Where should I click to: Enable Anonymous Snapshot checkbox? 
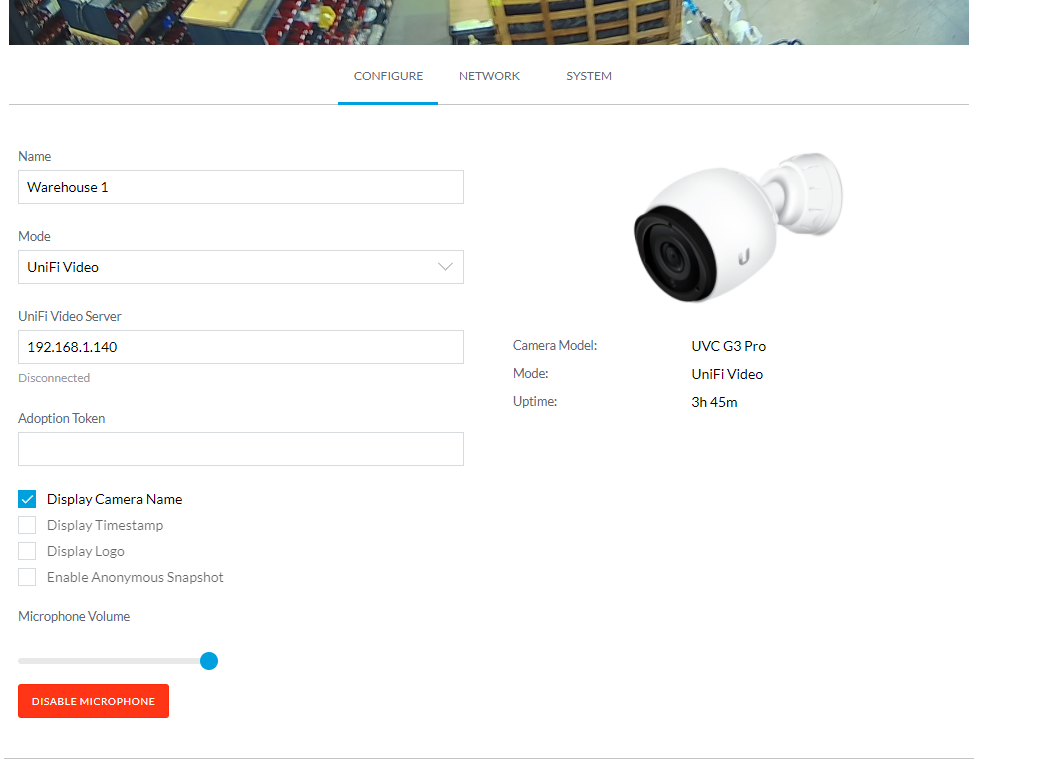(27, 577)
